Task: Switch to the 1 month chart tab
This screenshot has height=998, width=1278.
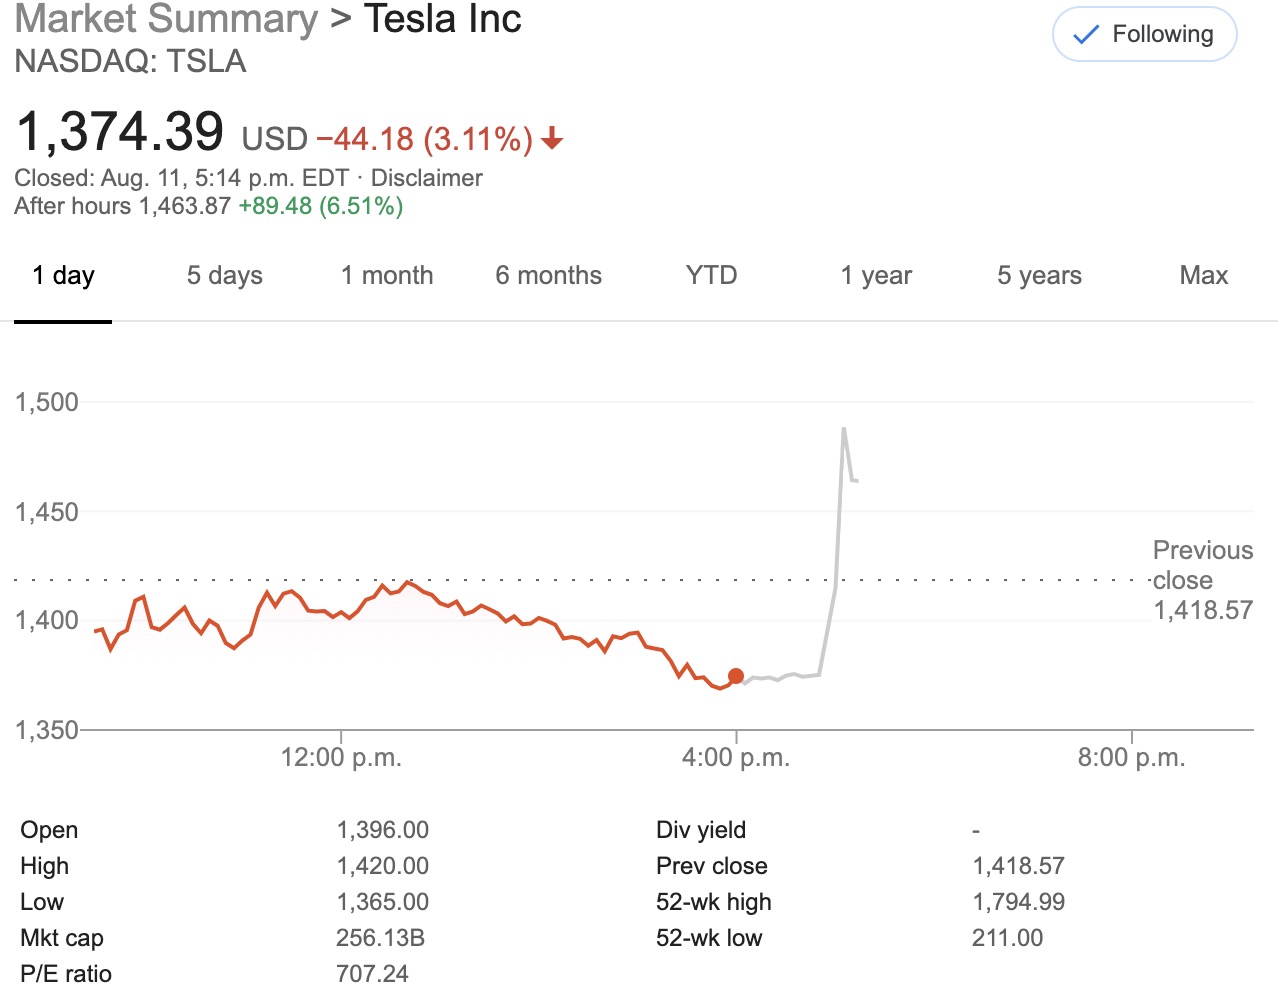Action: (386, 275)
